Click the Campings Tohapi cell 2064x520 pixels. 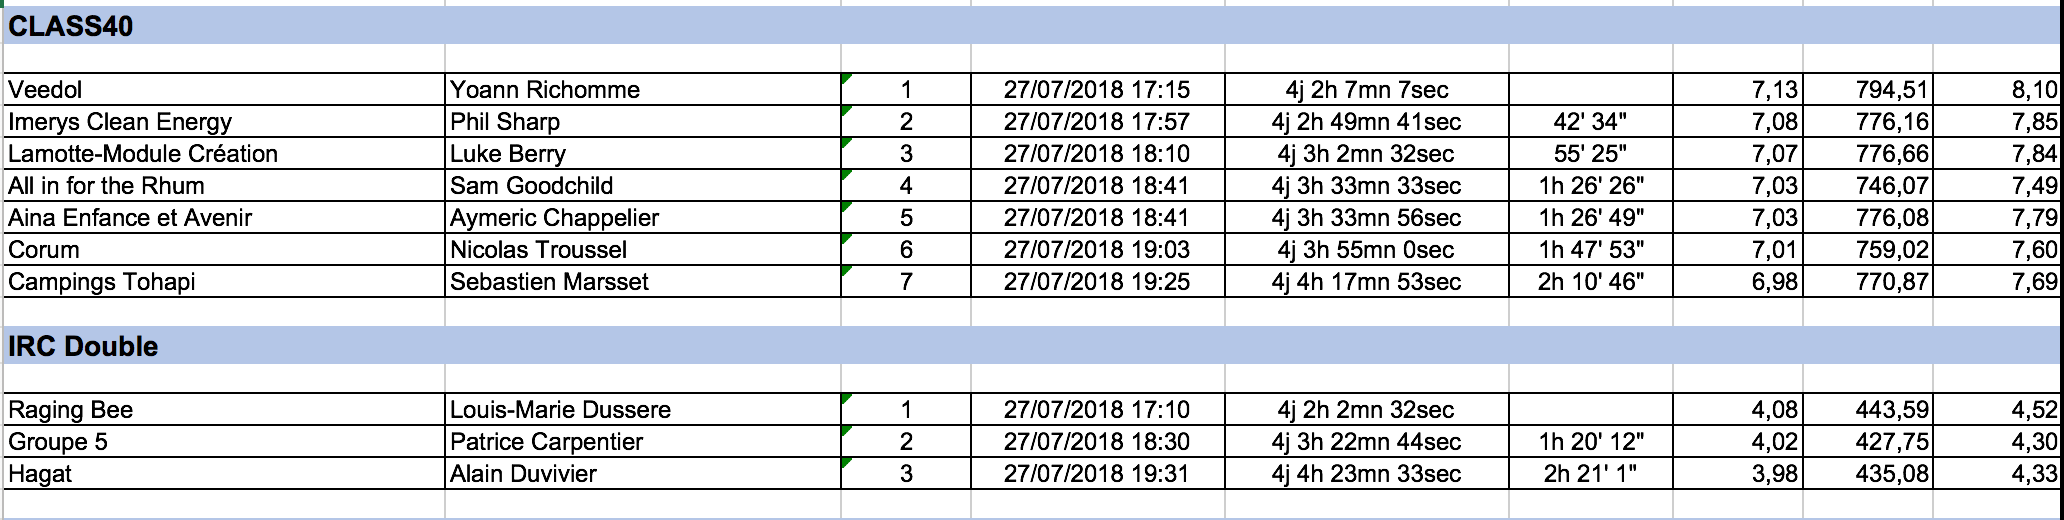click(101, 282)
